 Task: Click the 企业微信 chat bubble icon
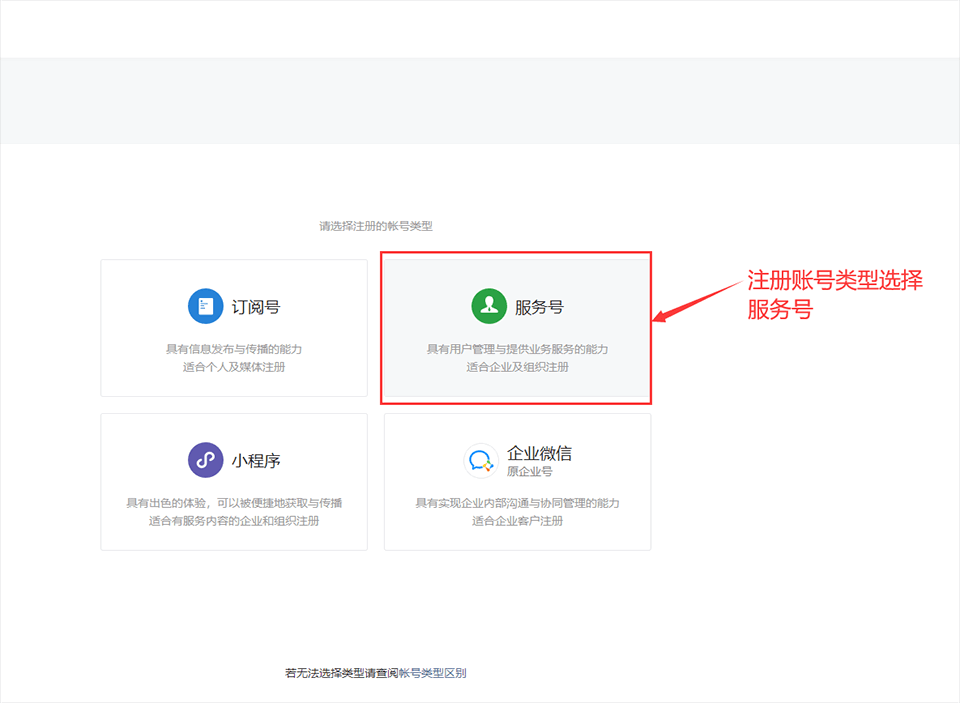point(481,460)
